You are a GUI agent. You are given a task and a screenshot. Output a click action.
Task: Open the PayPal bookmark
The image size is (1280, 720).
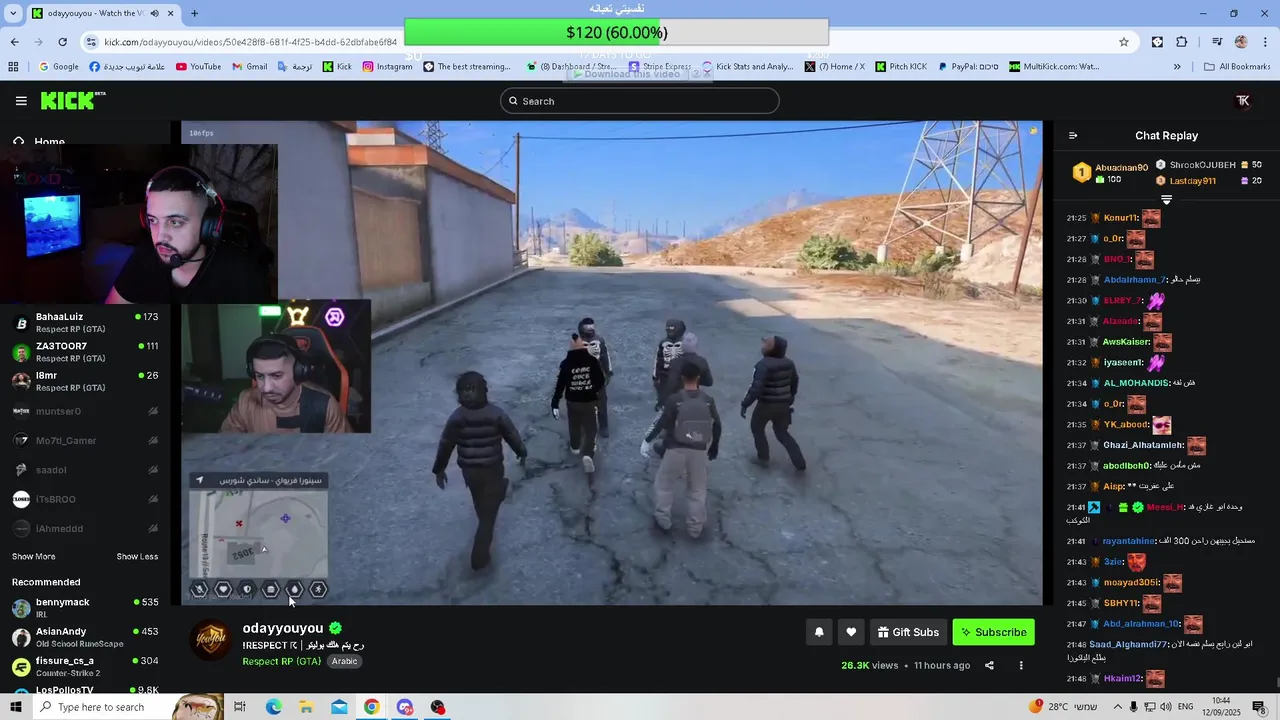(x=967, y=67)
